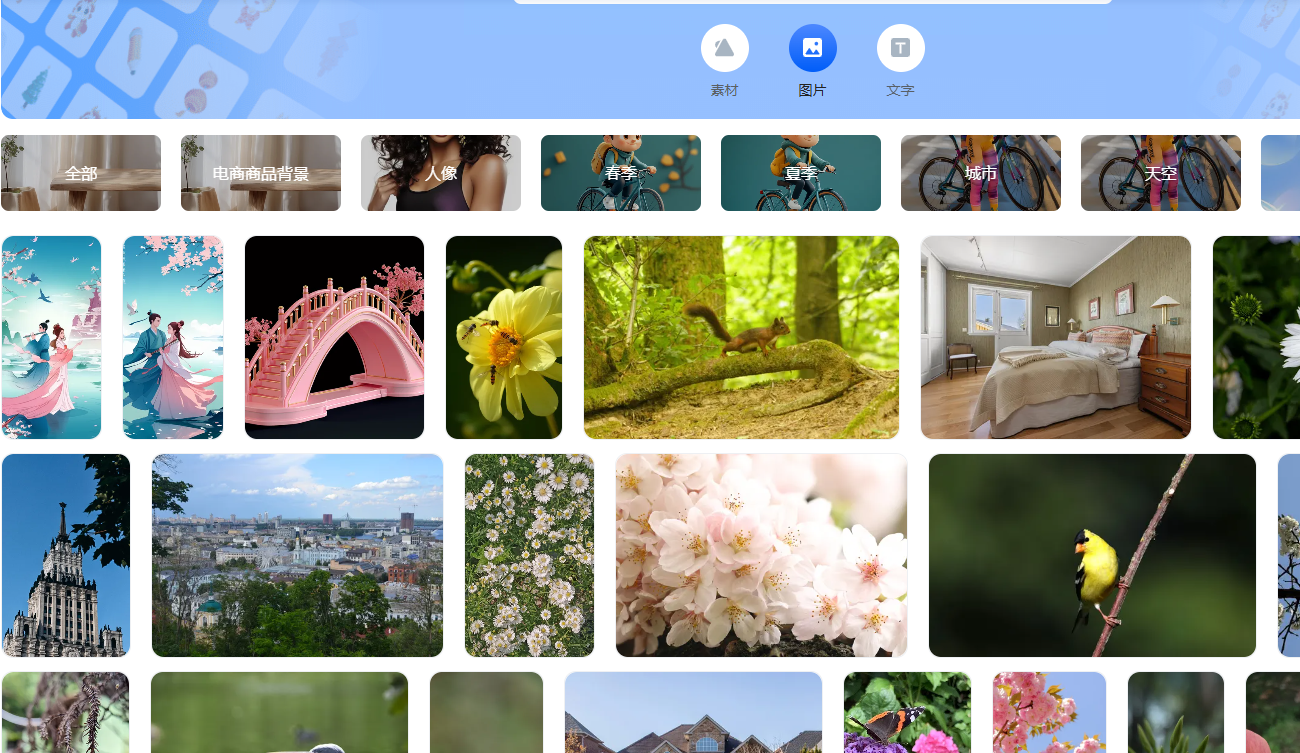The height and width of the screenshot is (753, 1300).
Task: Select the 素材 materials icon
Action: click(725, 48)
